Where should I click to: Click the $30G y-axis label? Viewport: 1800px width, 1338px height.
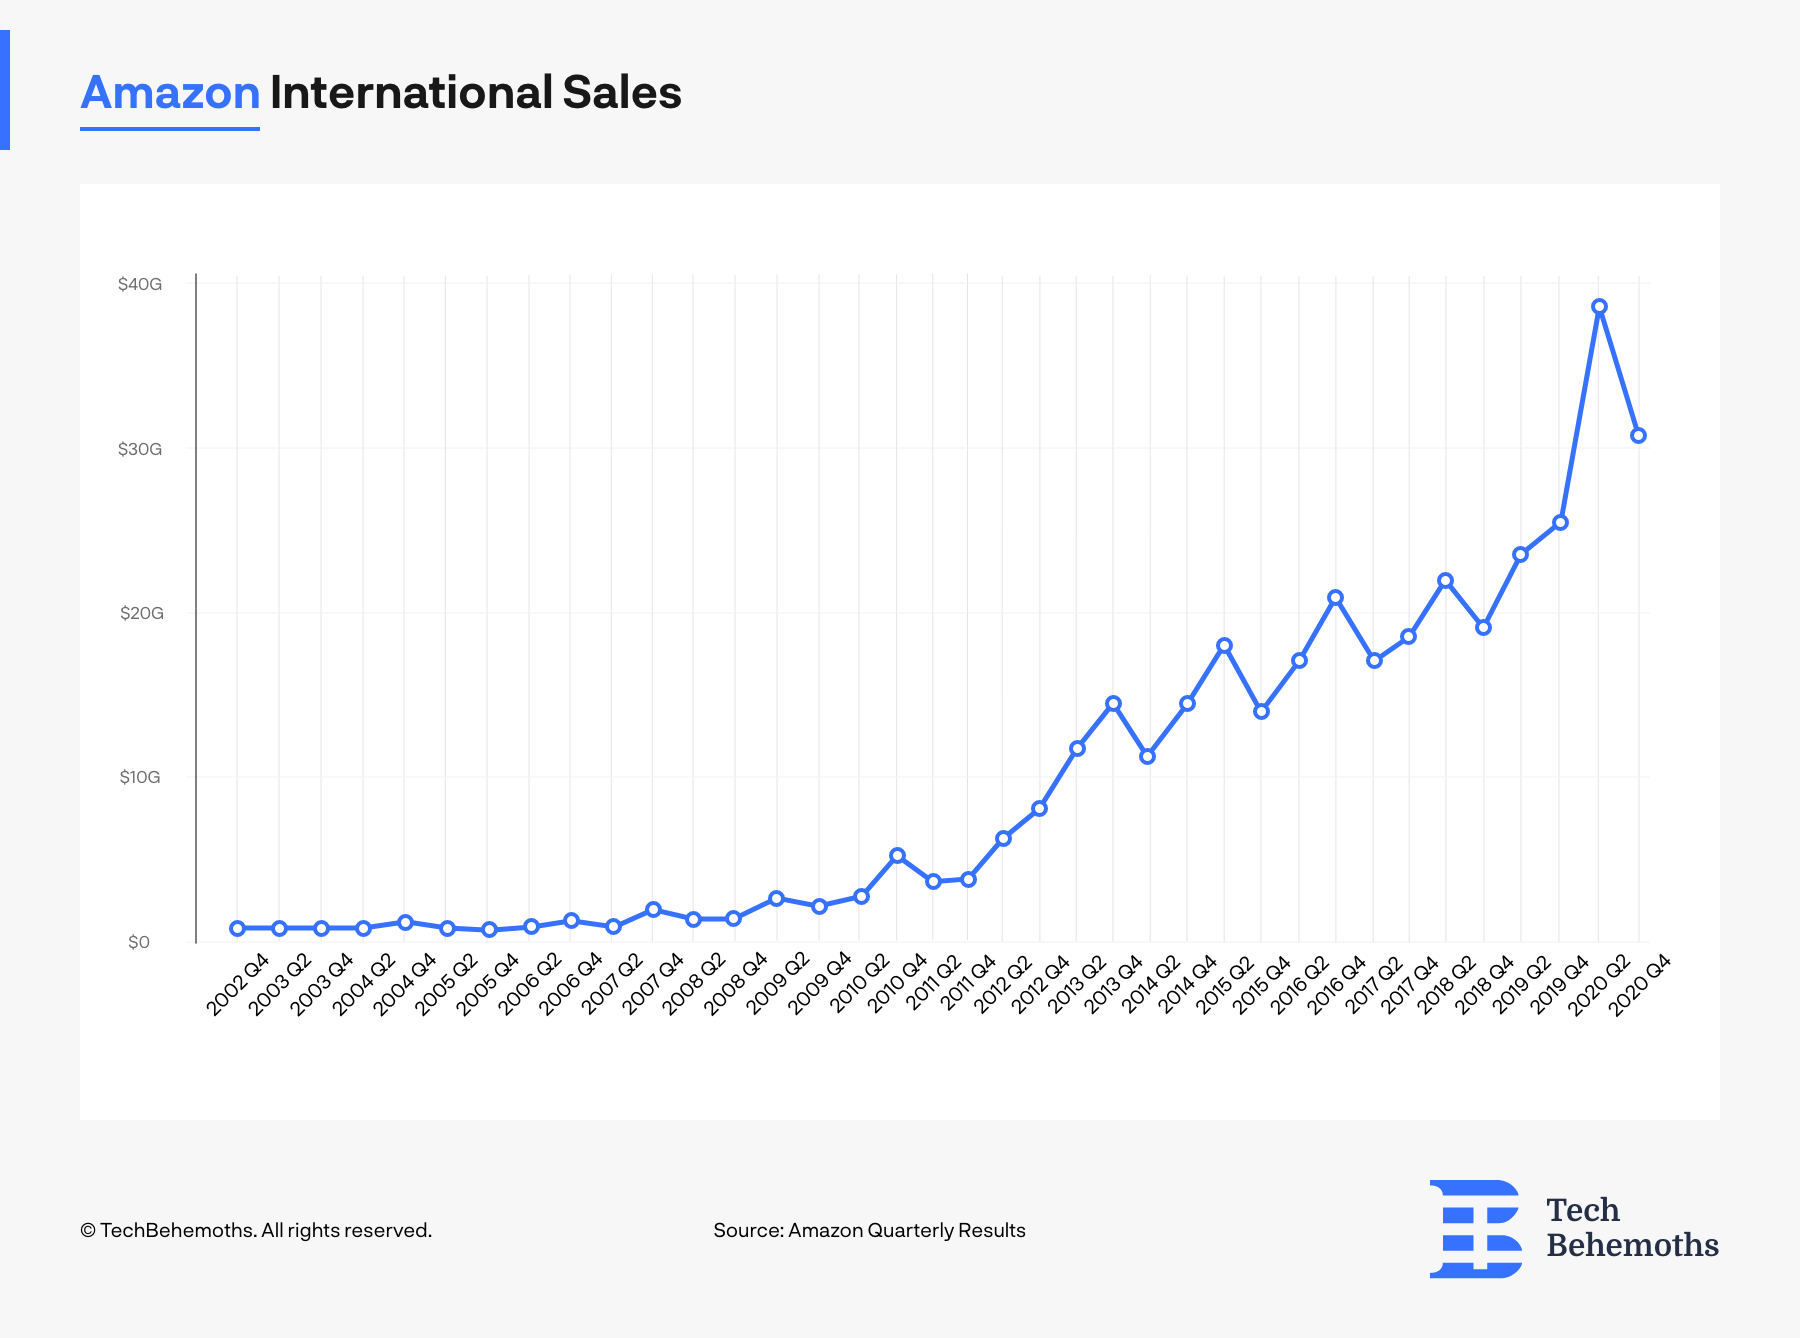coord(140,449)
